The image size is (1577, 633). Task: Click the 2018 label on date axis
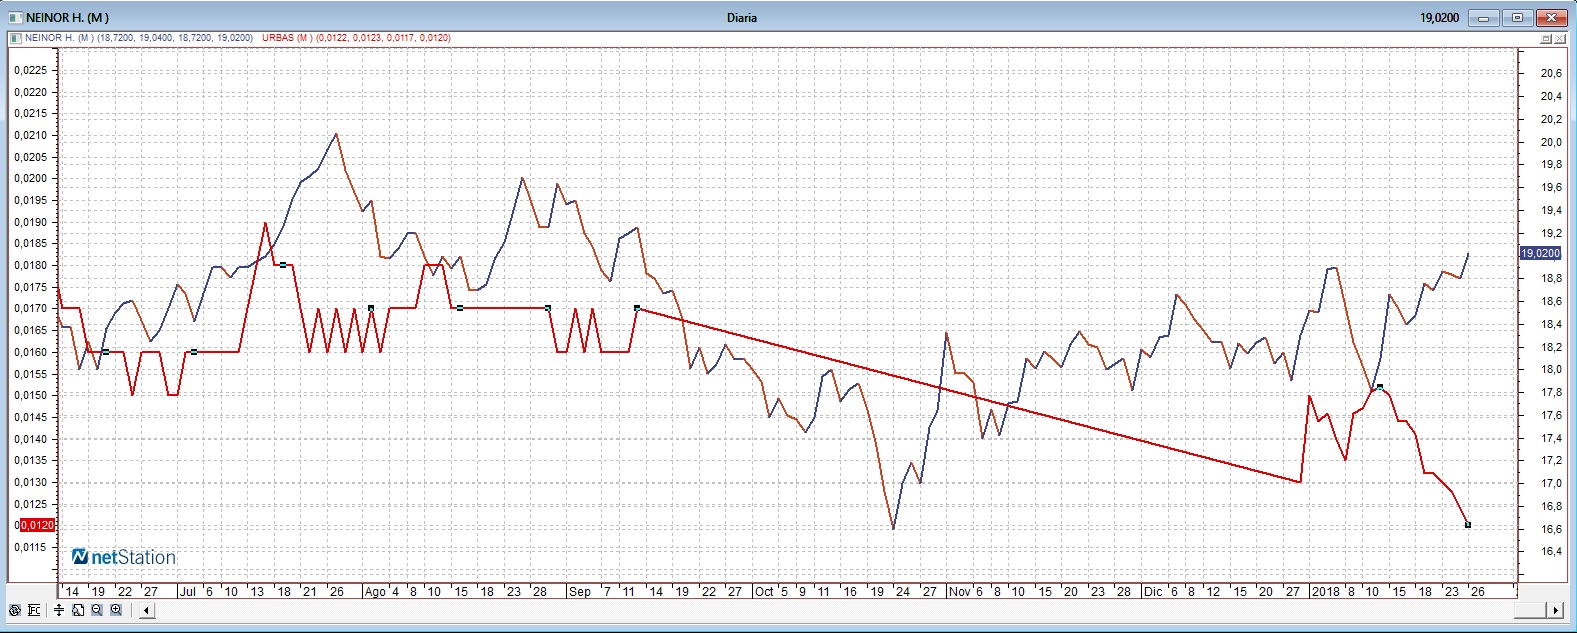1326,591
